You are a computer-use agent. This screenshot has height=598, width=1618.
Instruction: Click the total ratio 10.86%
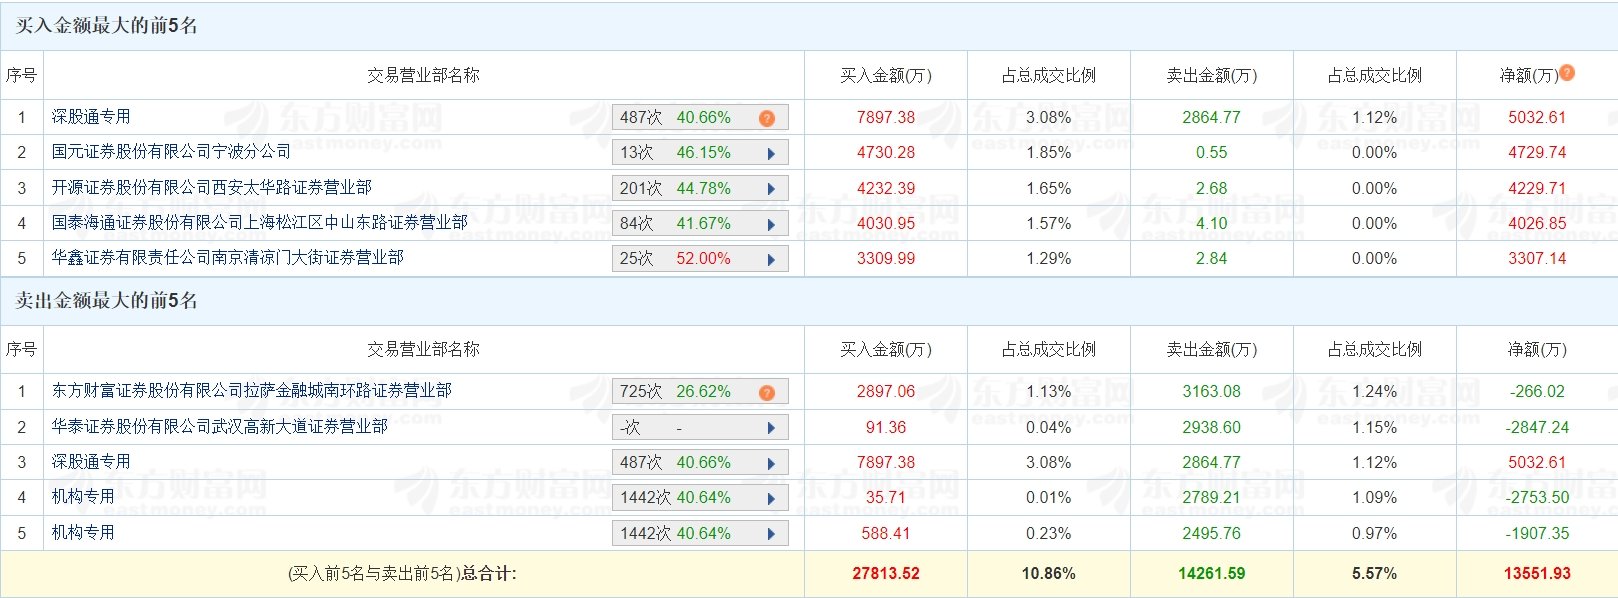(x=1049, y=574)
